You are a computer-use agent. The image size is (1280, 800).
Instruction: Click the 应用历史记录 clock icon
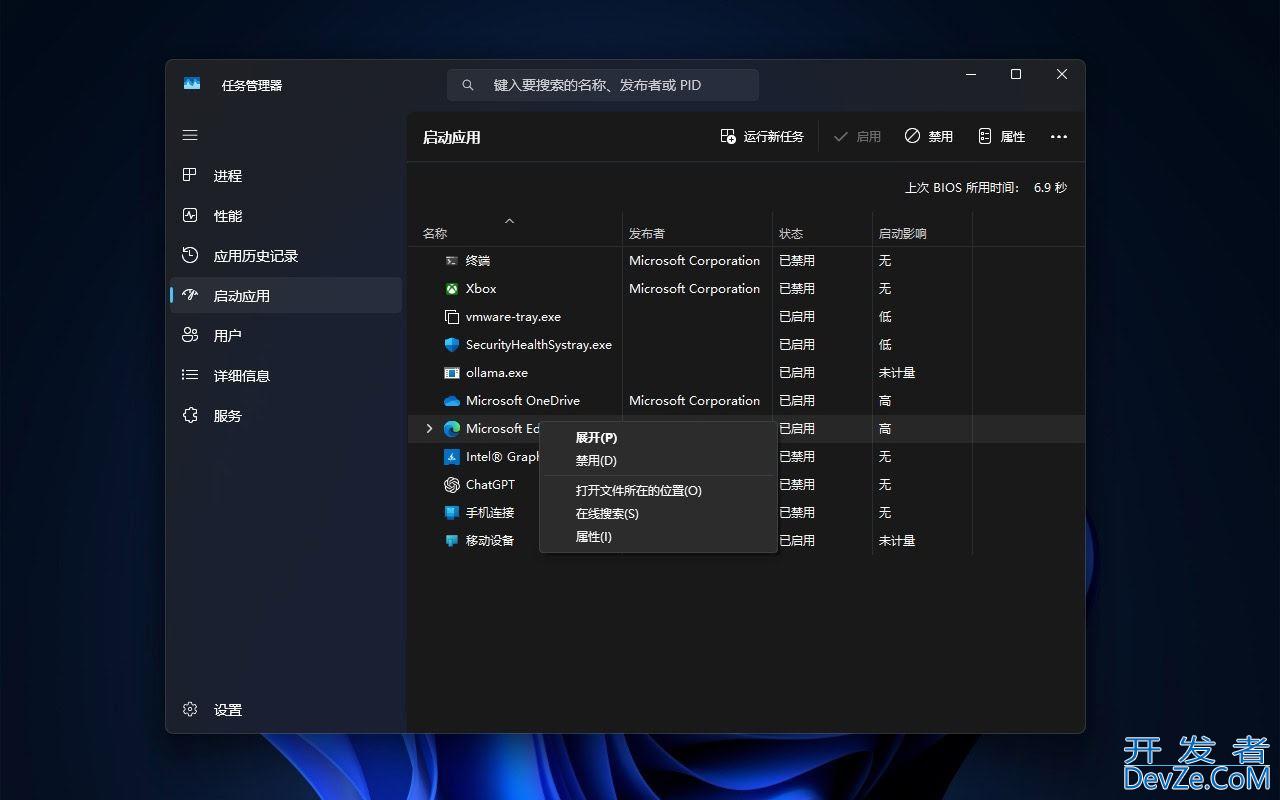(x=190, y=255)
